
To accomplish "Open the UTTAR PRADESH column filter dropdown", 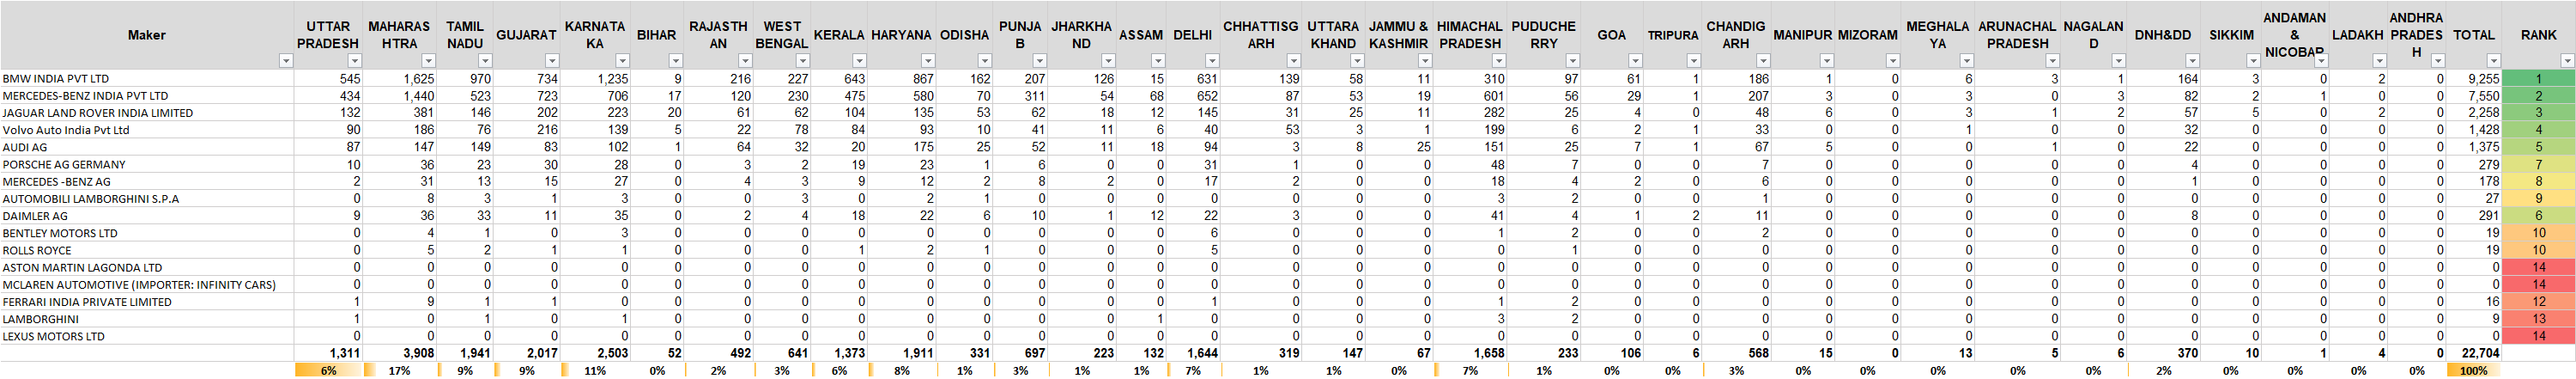I will [x=354, y=61].
